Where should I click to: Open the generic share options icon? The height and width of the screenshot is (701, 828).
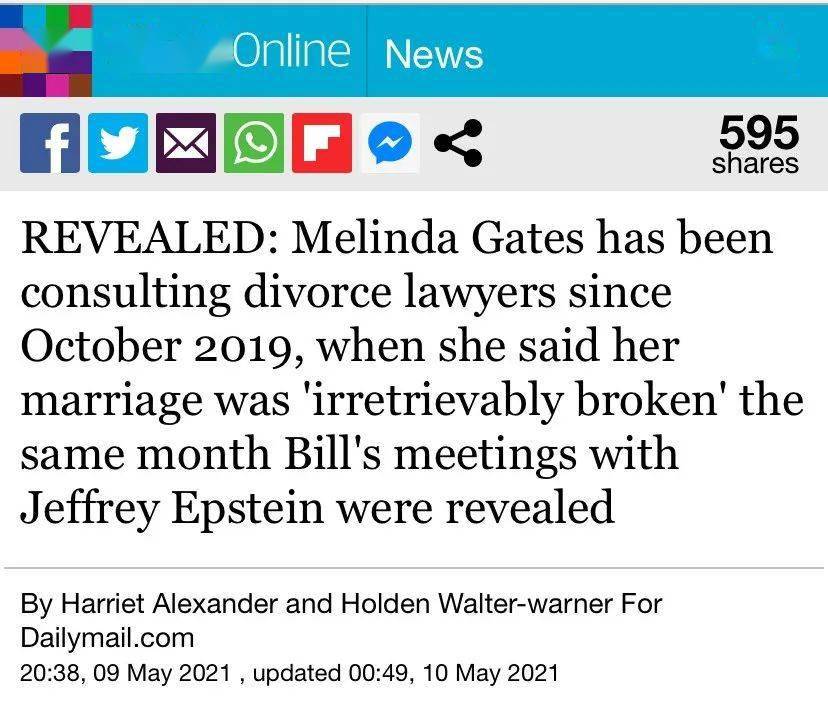458,143
